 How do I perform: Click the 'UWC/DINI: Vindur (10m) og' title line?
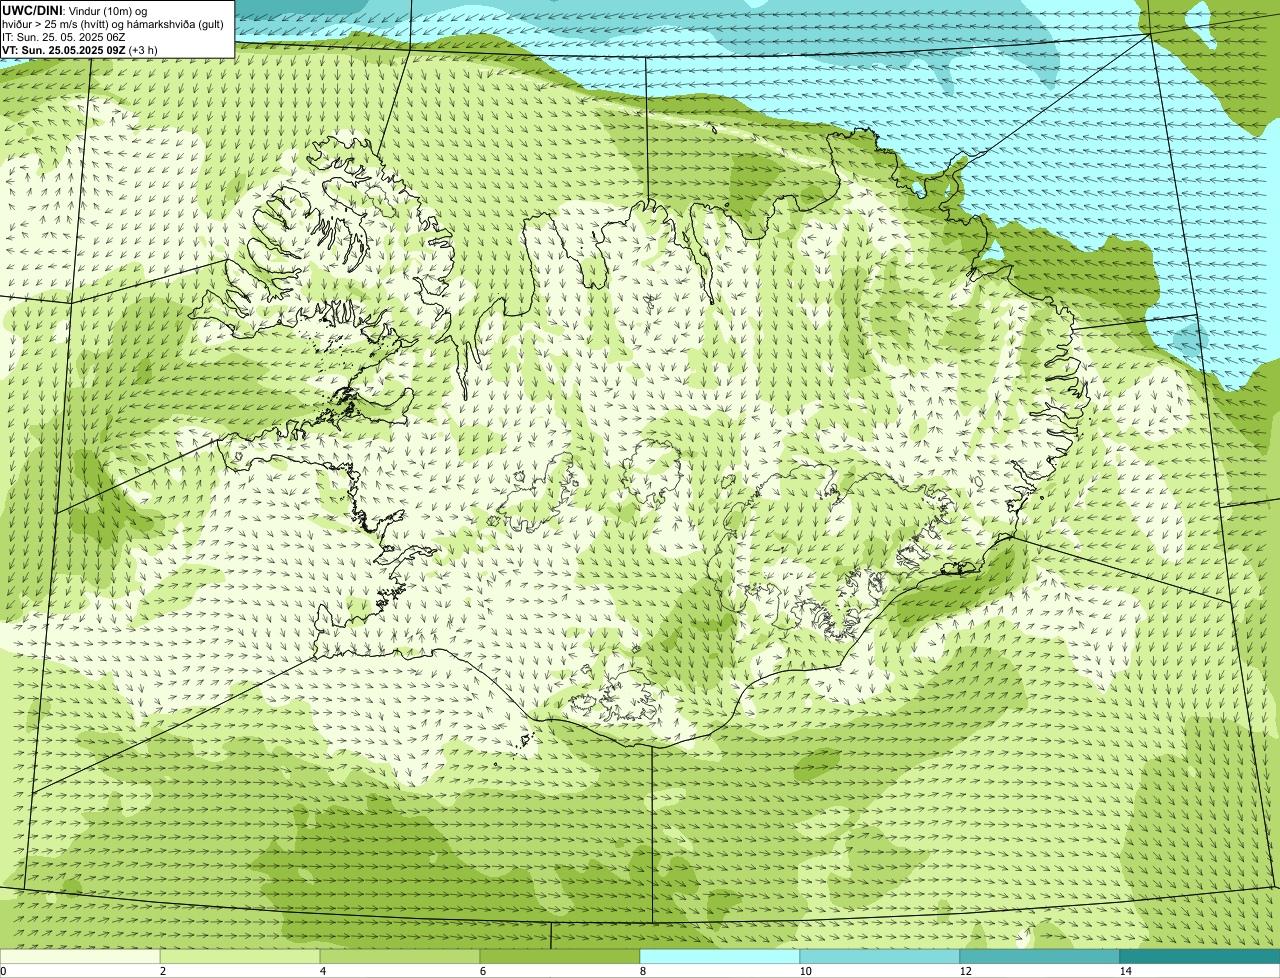click(75, 10)
